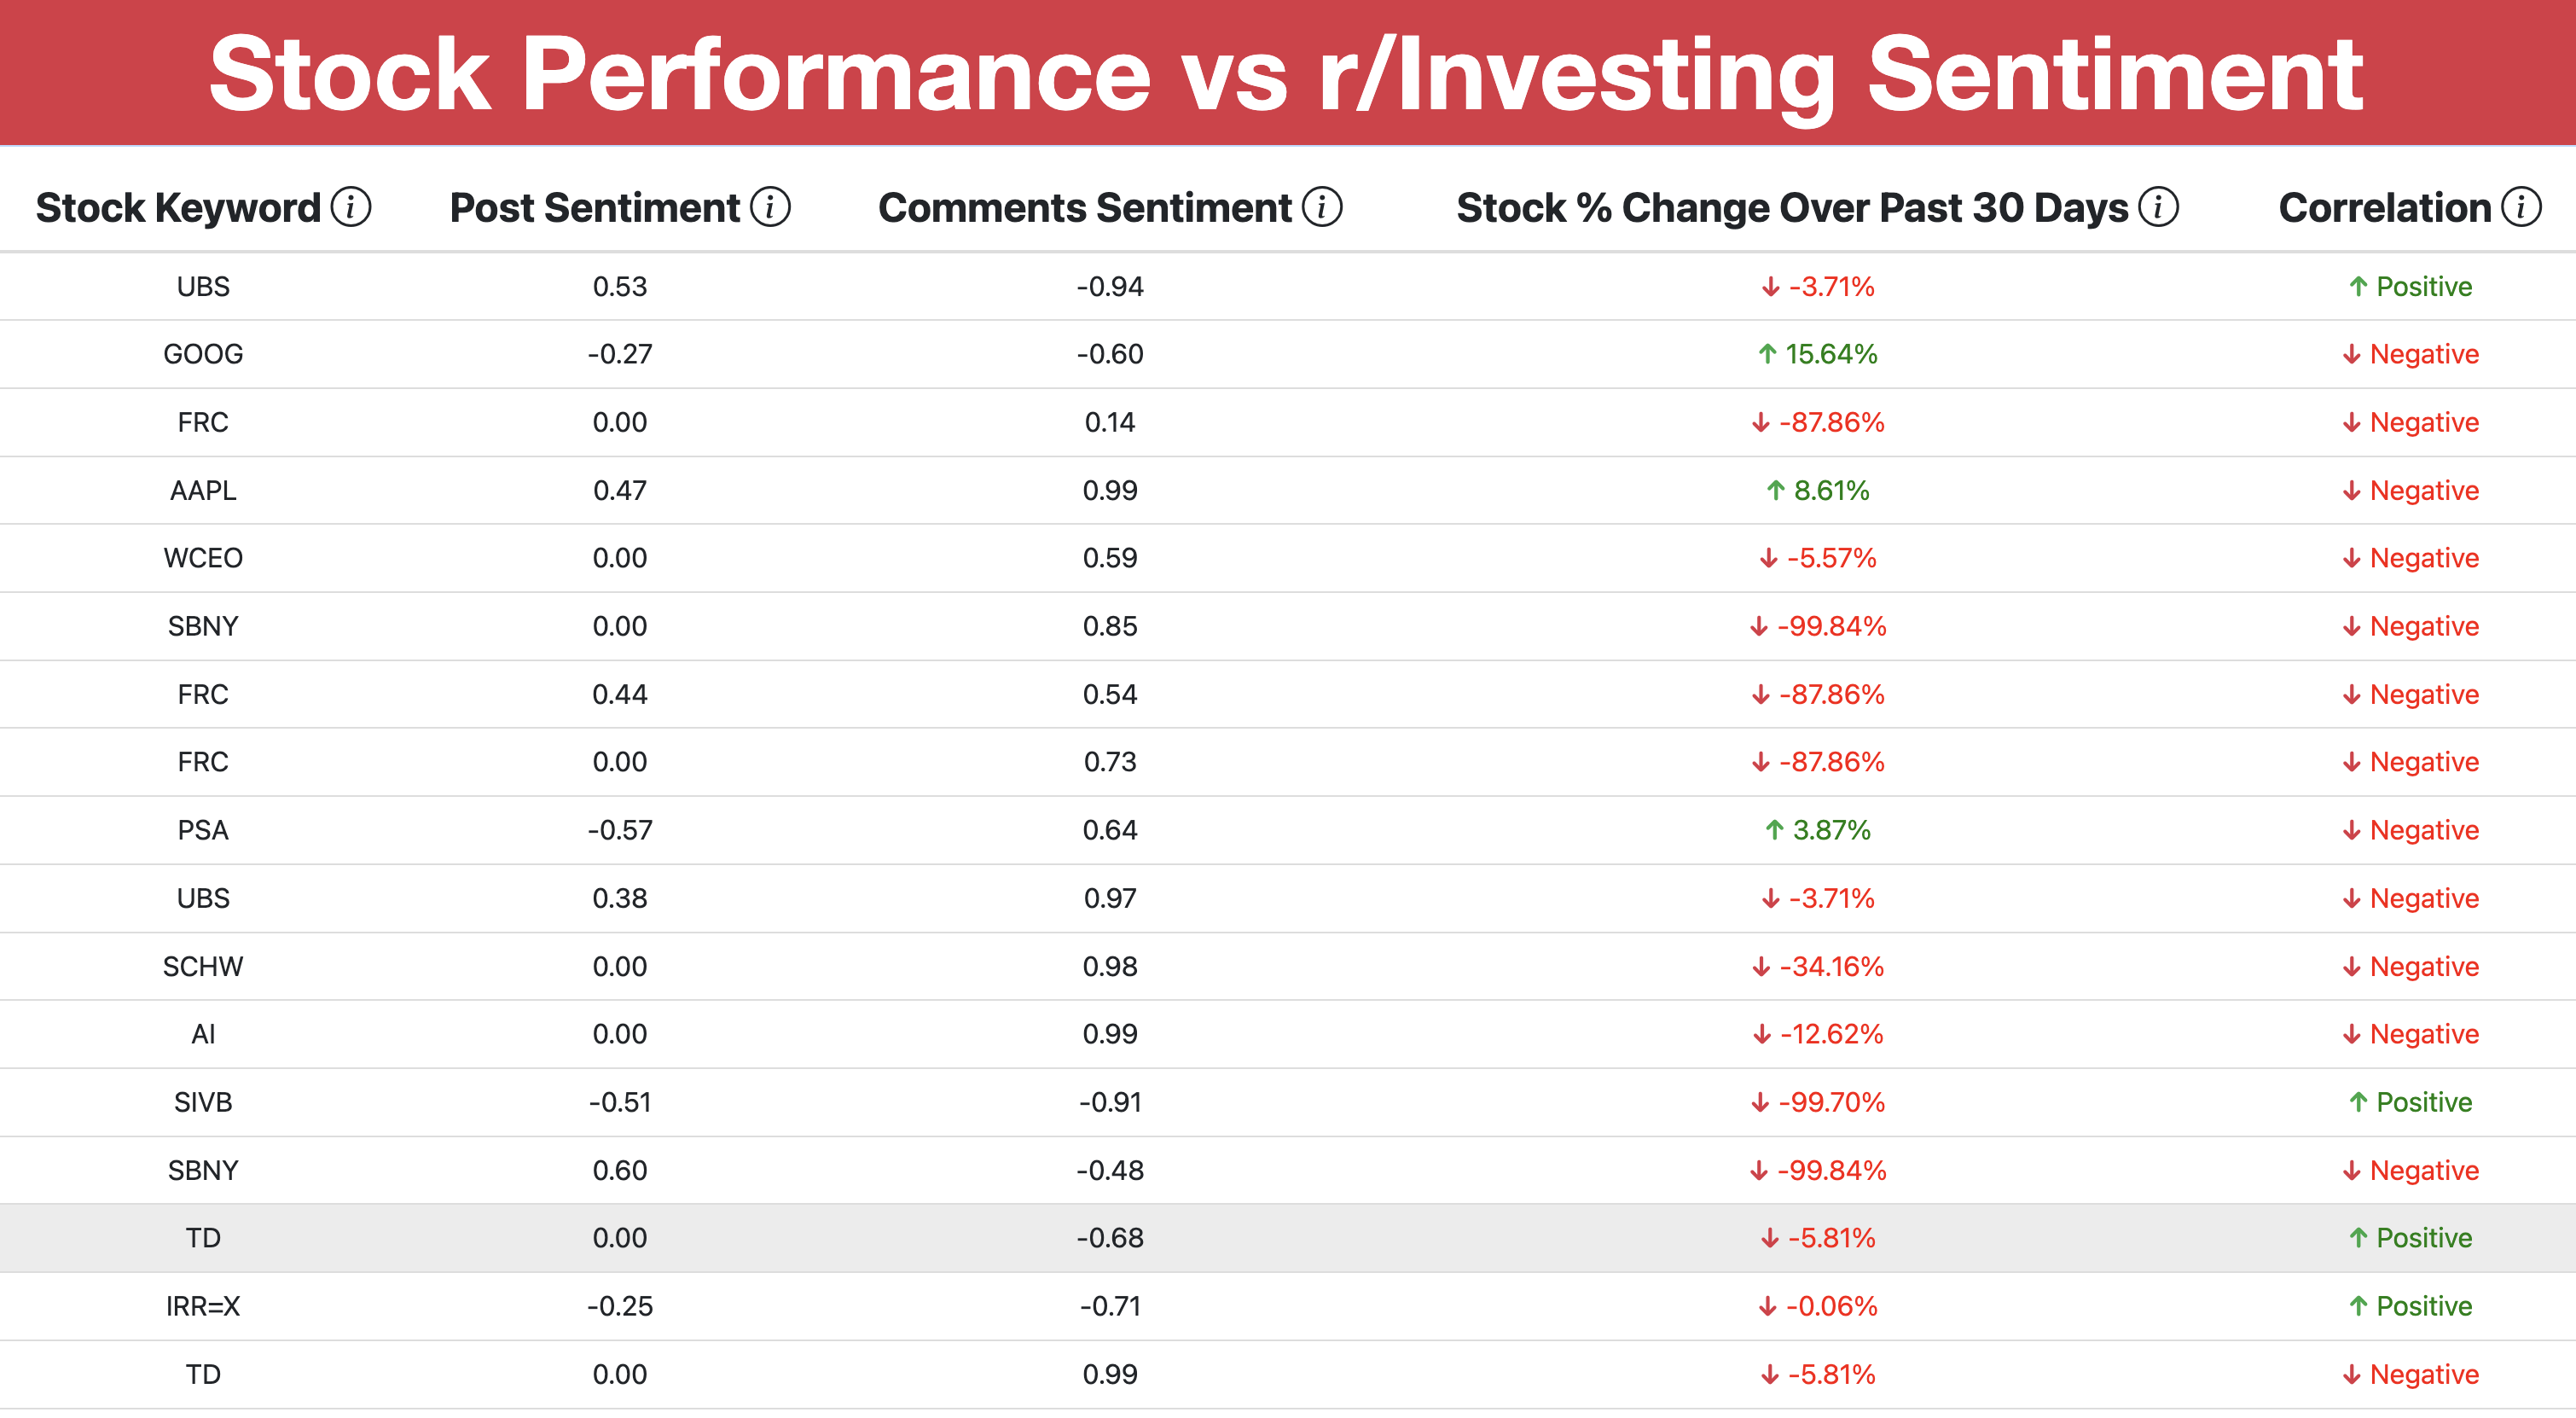Select the GOOG stock keyword cell

click(203, 354)
